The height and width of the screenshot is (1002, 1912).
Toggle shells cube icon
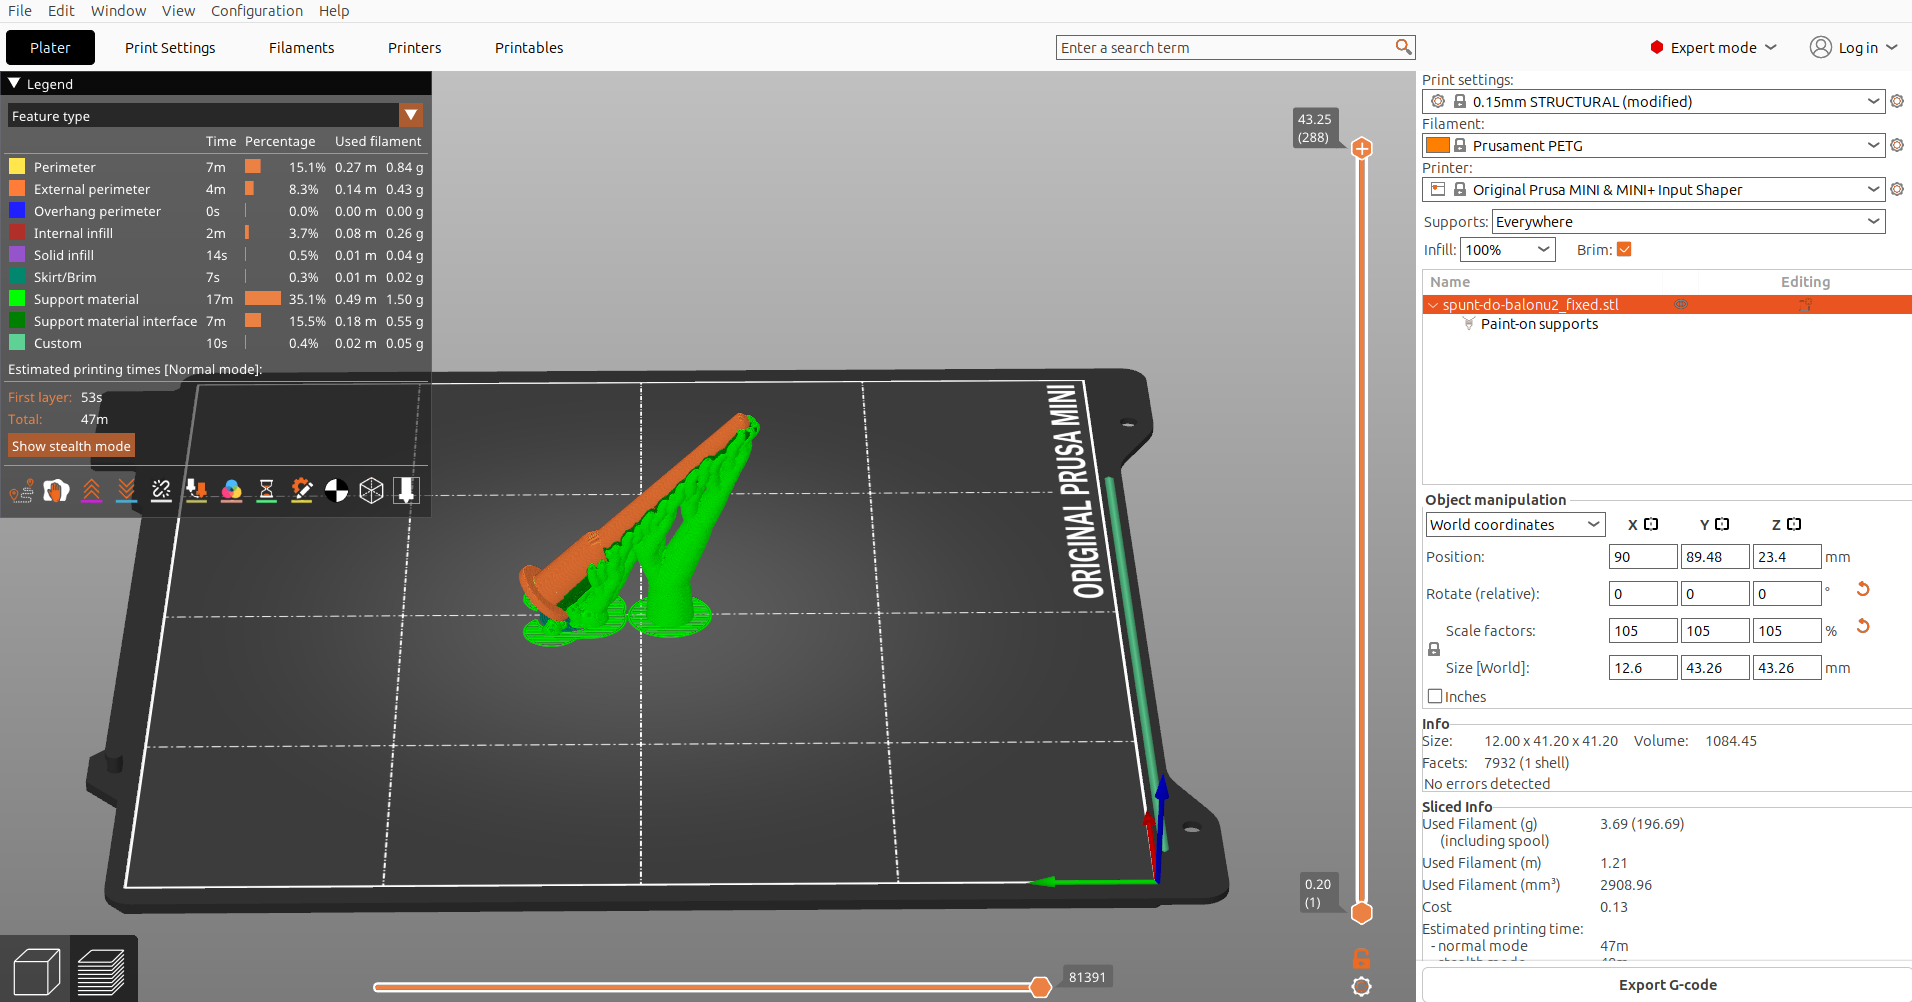click(372, 490)
